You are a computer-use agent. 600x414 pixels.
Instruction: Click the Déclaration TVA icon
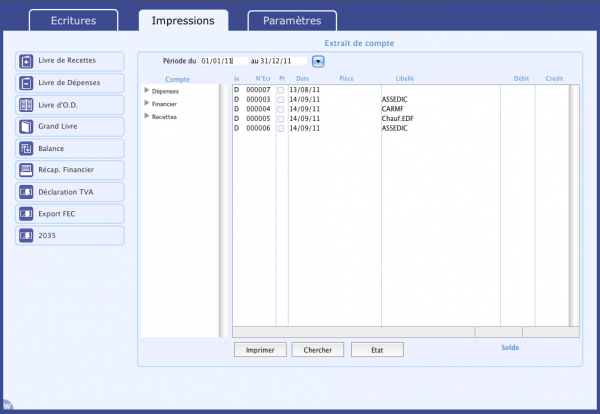pos(26,192)
